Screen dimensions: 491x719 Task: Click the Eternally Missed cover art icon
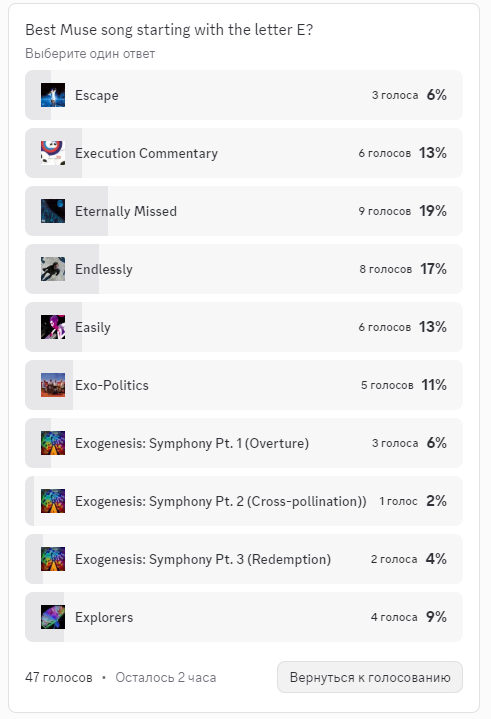[53, 211]
